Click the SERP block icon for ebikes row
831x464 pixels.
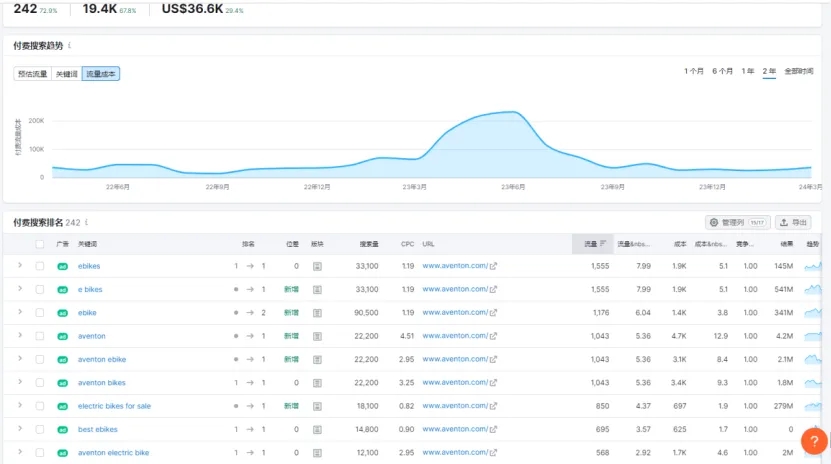(317, 266)
